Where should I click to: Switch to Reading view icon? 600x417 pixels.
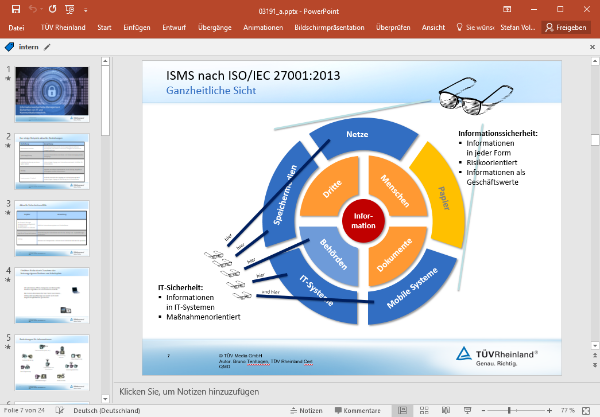[447, 410]
